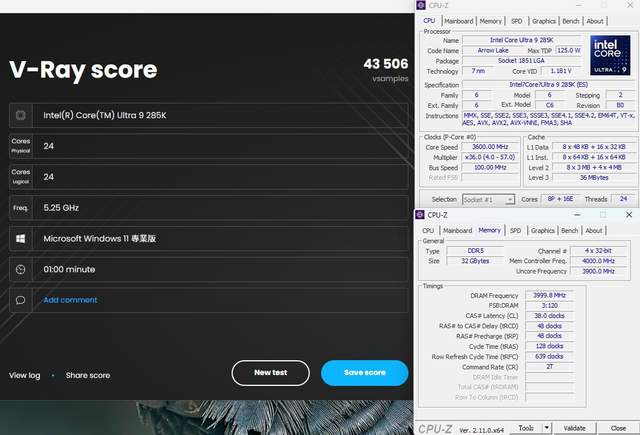Click the Ver. 2.11.0.x64 version text
Viewport: 640px width, 435px height.
point(481,430)
